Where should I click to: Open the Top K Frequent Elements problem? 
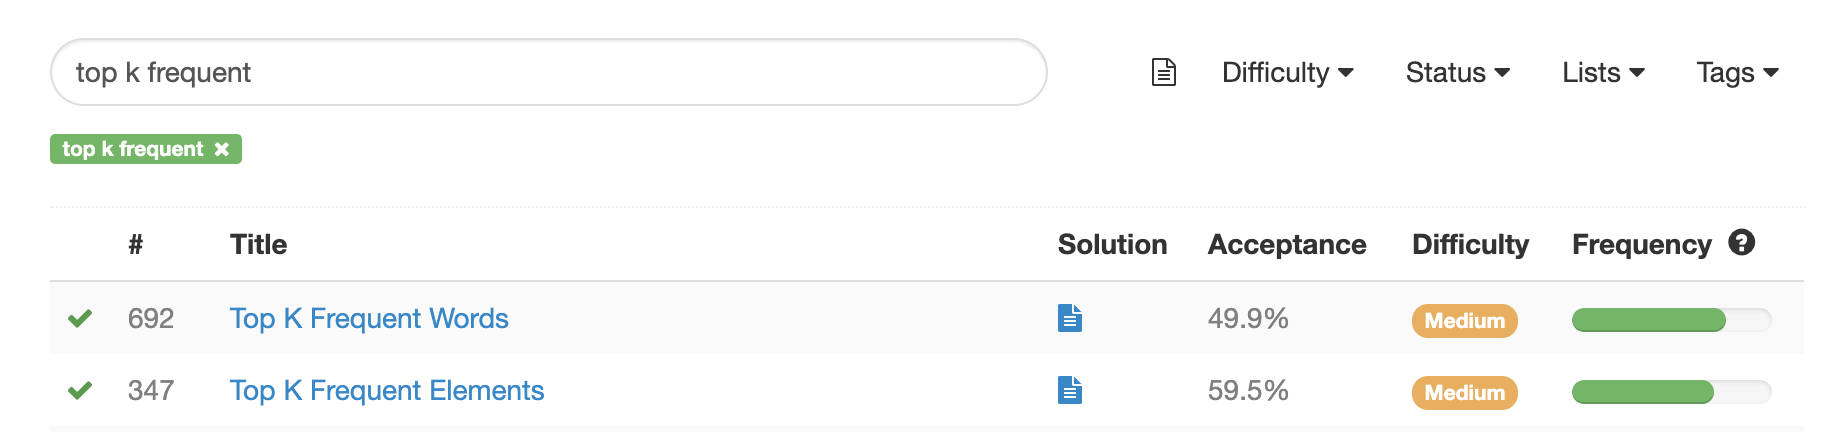[386, 390]
